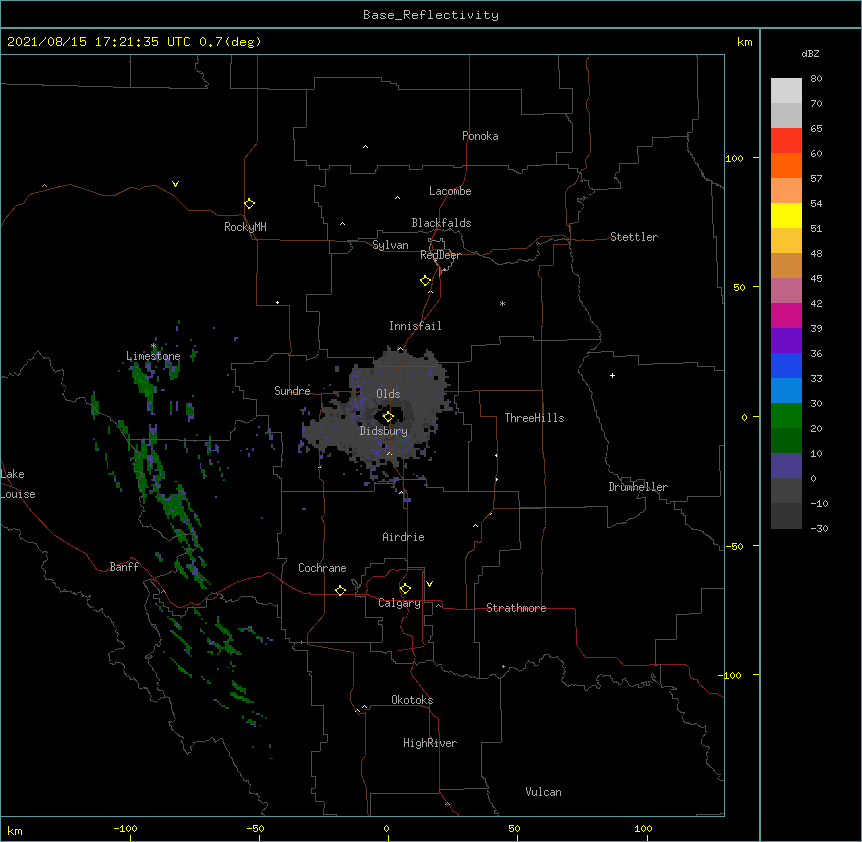Click the Limestone label
The image size is (862, 842).
(153, 356)
